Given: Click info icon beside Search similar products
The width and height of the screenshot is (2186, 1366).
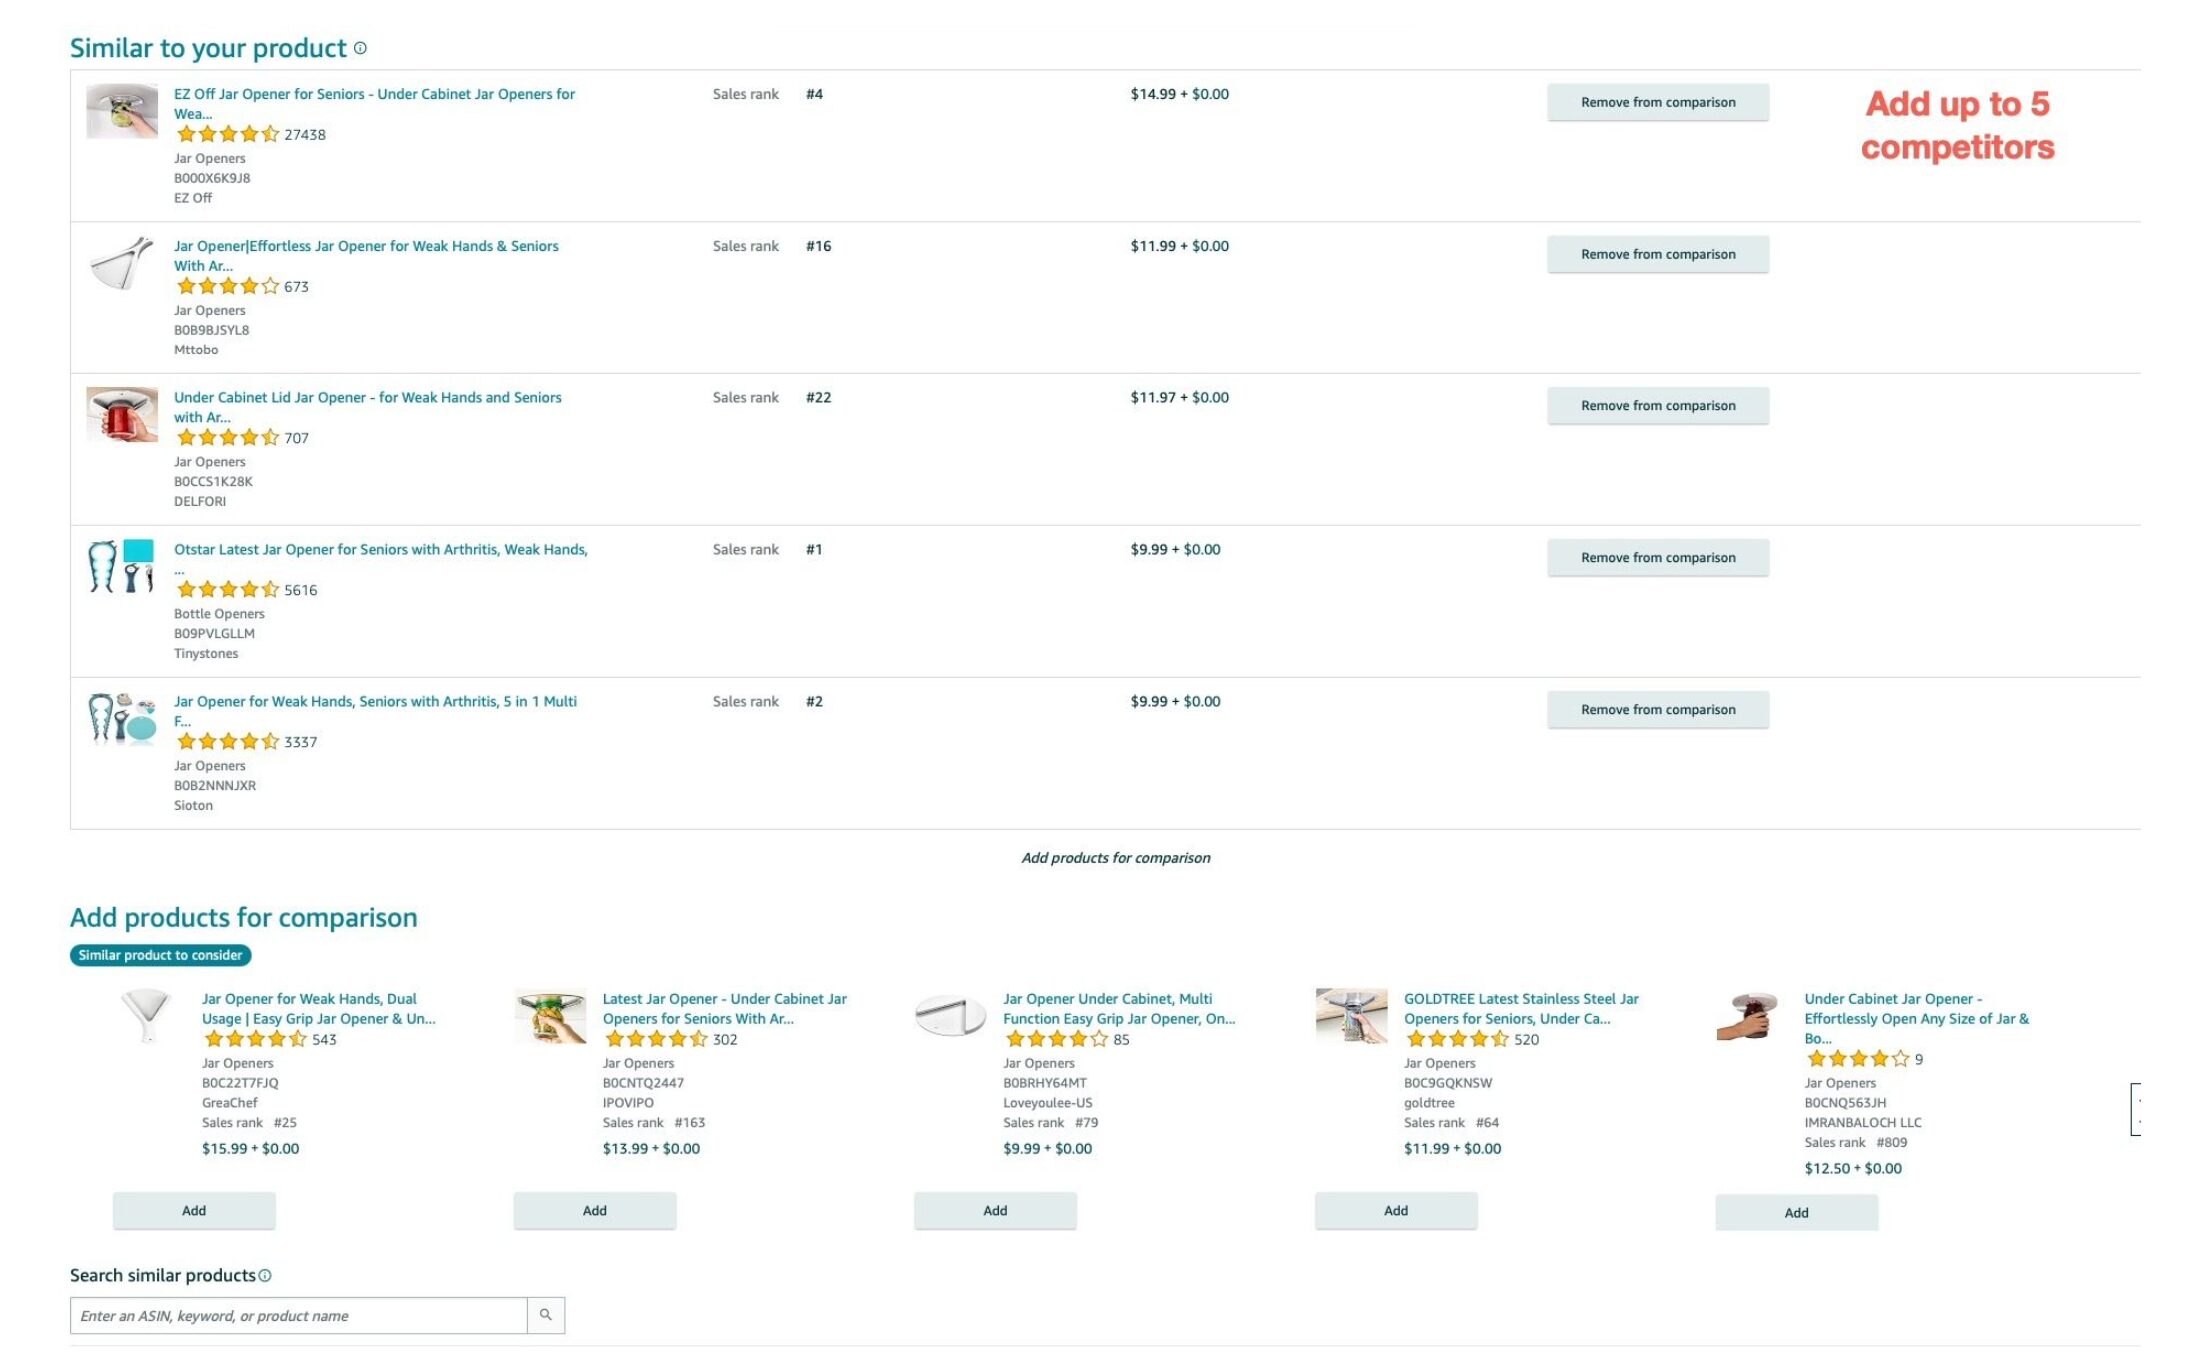Looking at the screenshot, I should tap(265, 1275).
